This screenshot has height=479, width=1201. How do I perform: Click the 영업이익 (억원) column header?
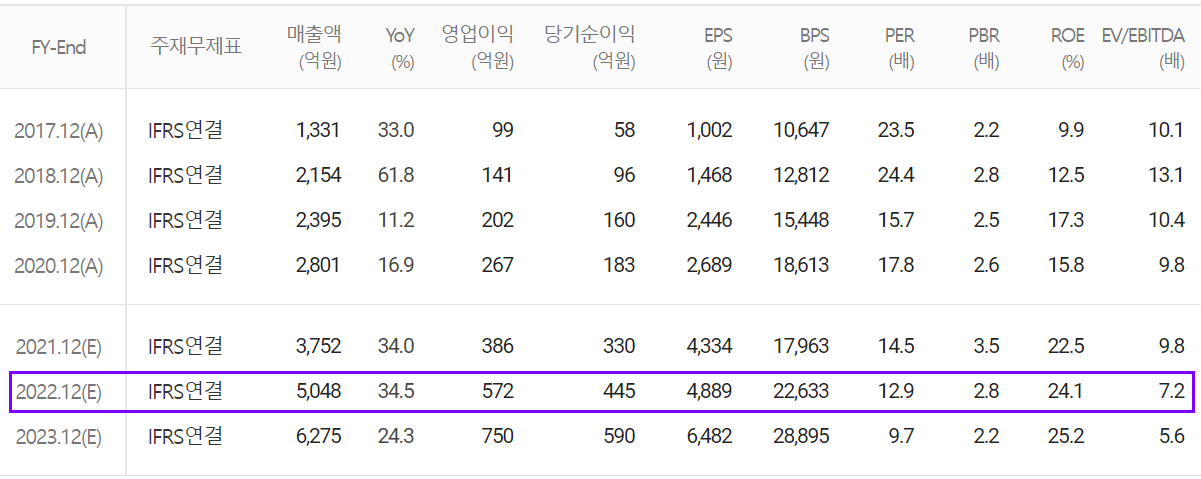coord(478,47)
